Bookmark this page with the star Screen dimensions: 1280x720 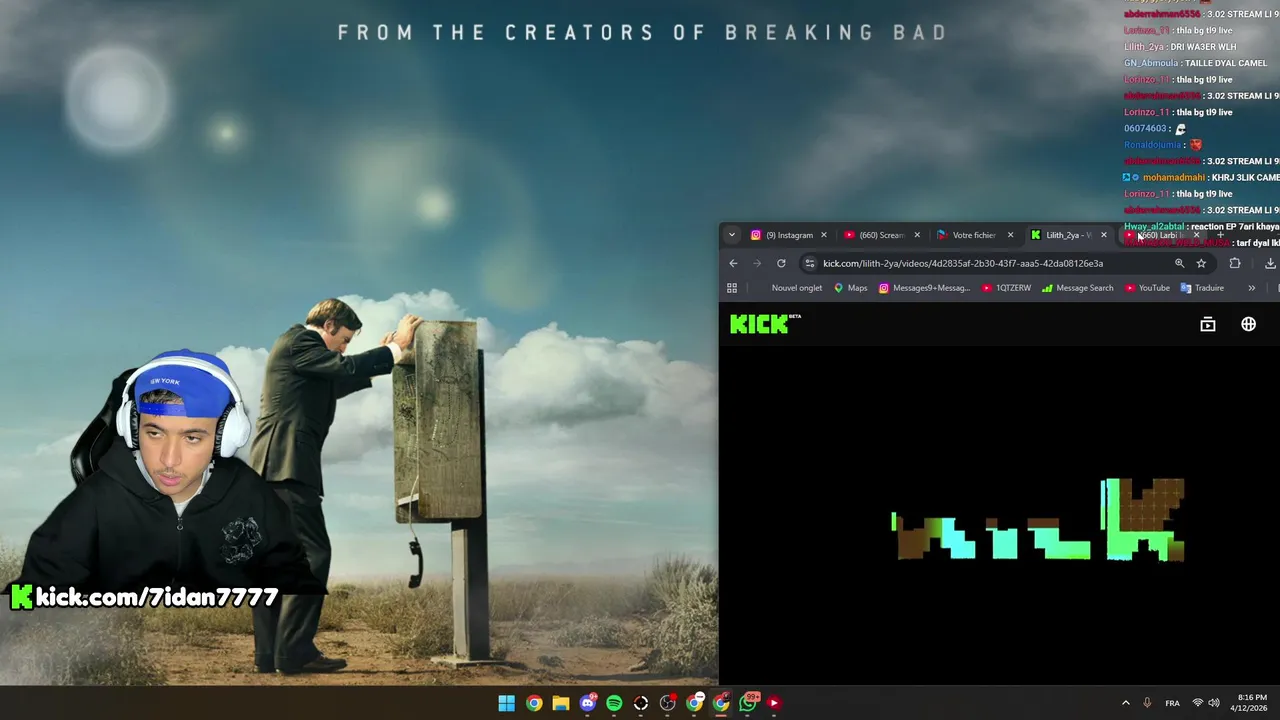(x=1201, y=263)
